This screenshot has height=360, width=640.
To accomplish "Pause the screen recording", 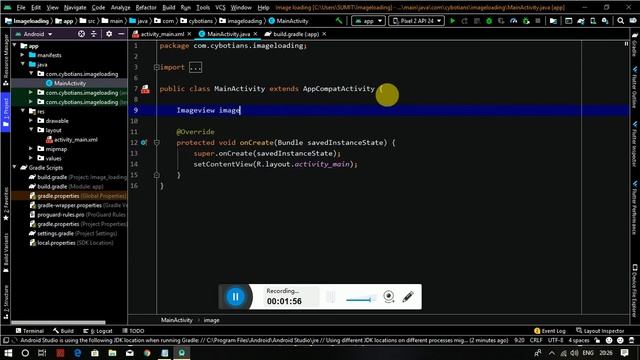I will (x=236, y=297).
